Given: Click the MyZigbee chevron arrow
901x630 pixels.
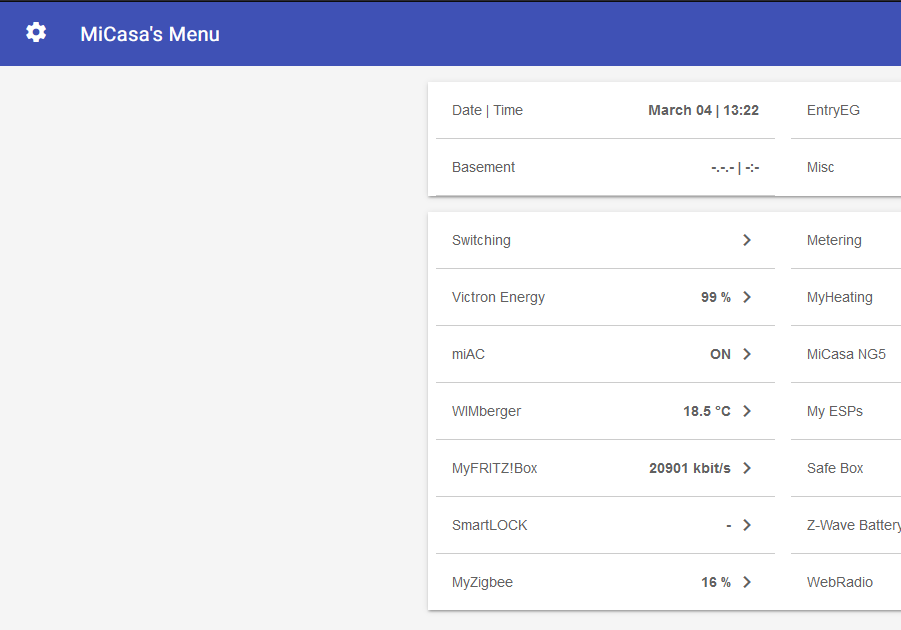Looking at the screenshot, I should click(x=747, y=582).
